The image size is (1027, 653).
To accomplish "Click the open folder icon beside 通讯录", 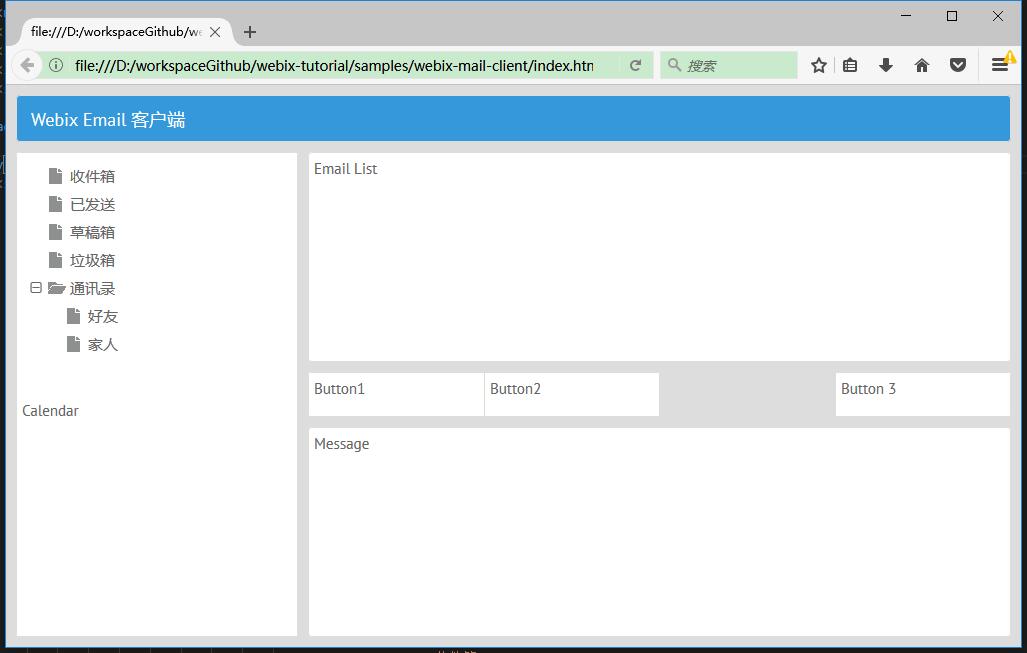I will pos(56,288).
